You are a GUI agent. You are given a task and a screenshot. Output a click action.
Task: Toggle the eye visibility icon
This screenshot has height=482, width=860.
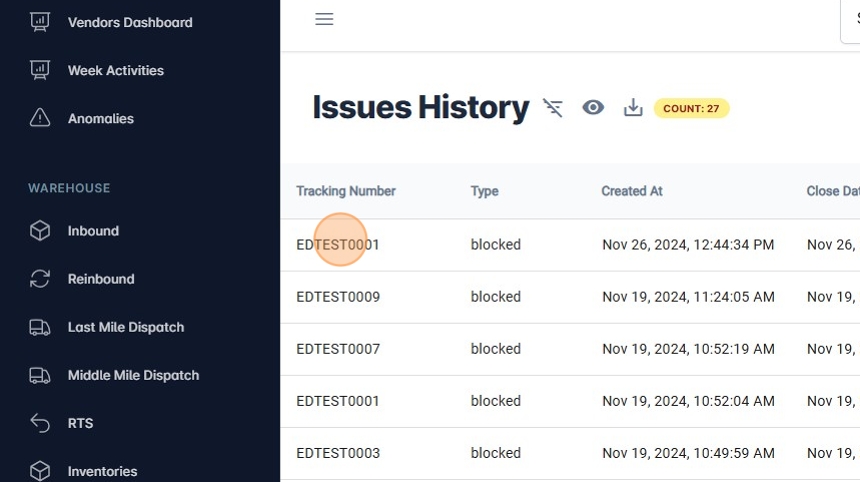click(x=594, y=108)
